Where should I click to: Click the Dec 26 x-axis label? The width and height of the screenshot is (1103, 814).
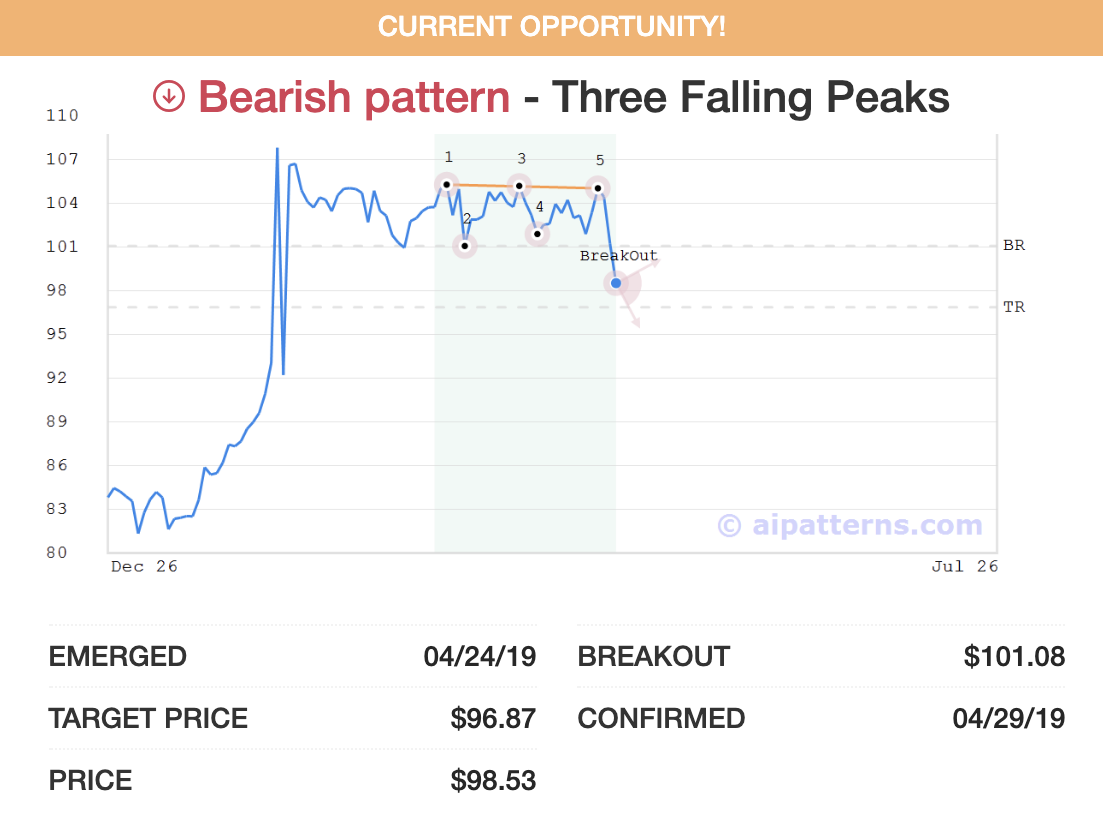coord(144,567)
